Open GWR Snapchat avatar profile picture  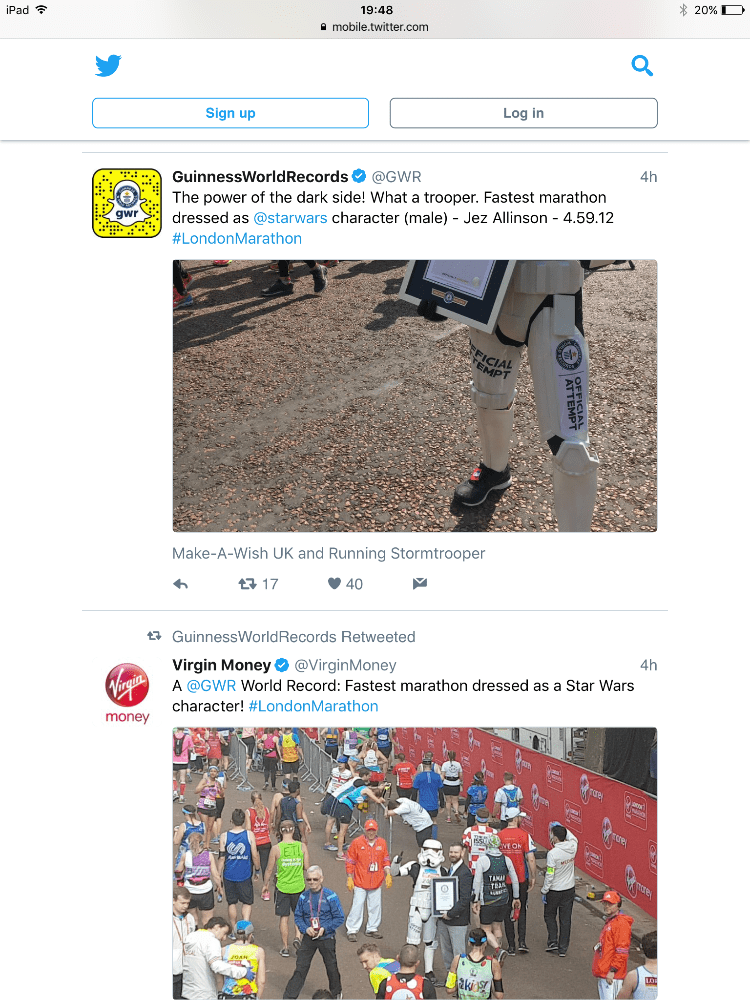coord(127,203)
